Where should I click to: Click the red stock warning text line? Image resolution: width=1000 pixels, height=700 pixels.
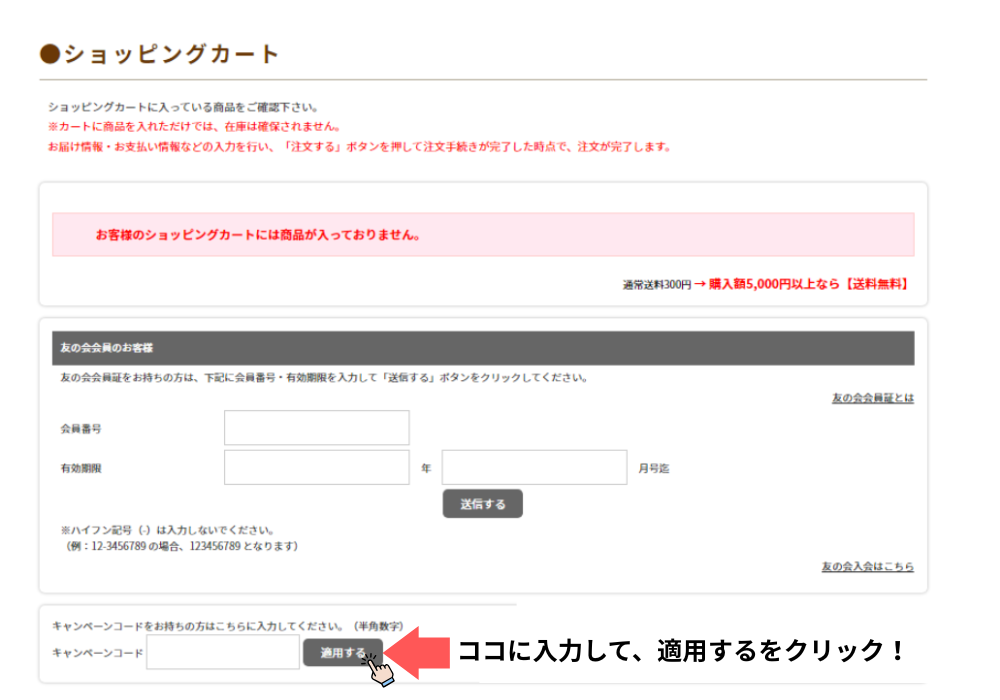pyautogui.click(x=194, y=127)
